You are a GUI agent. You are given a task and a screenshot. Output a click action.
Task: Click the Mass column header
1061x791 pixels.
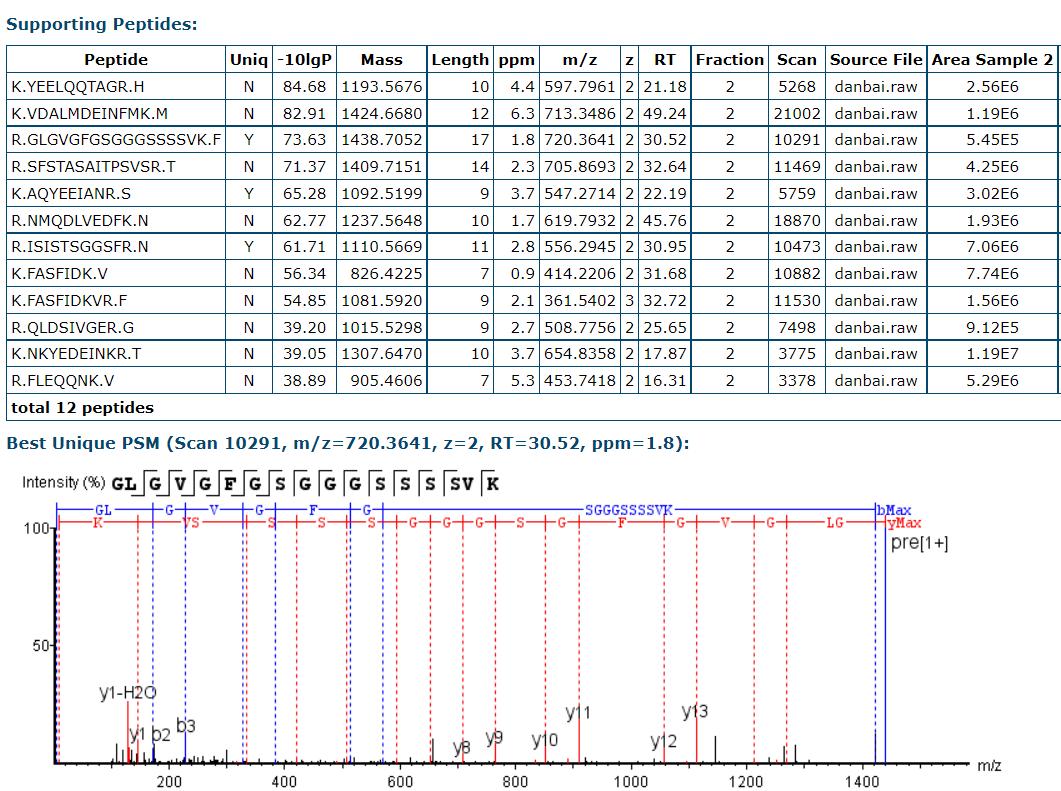381,60
